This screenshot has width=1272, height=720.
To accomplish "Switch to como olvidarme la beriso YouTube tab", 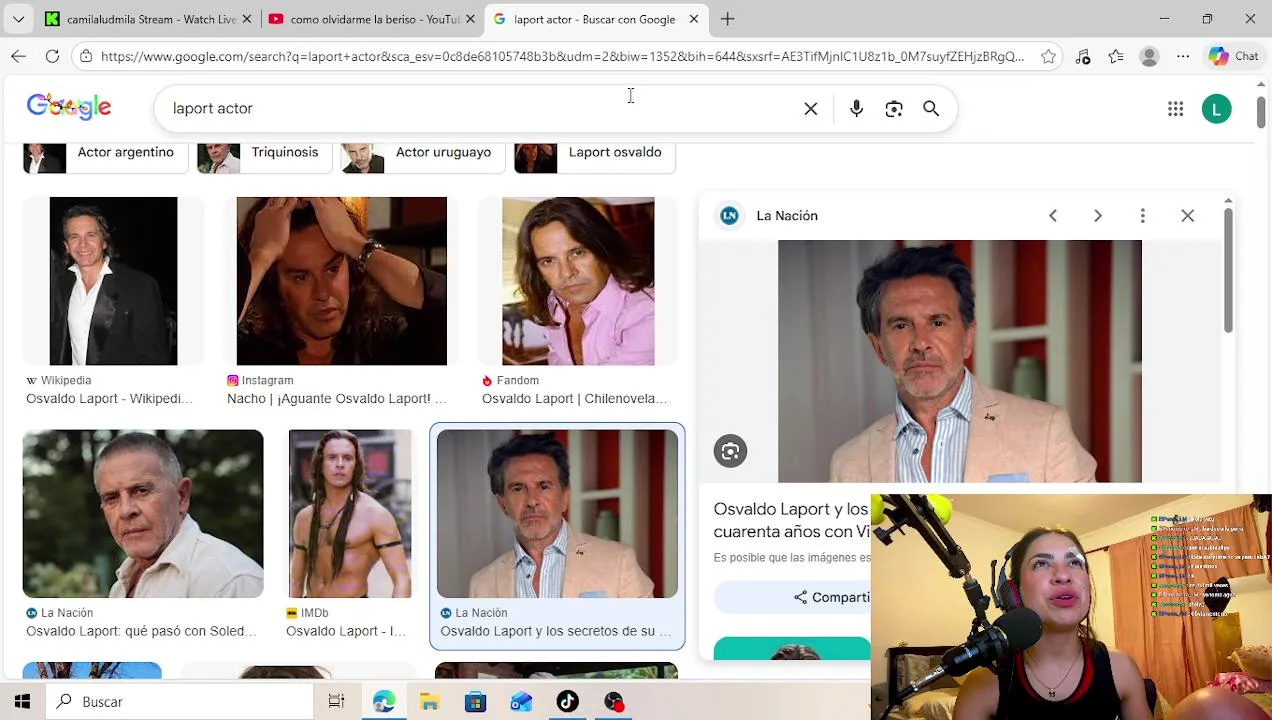I will (x=371, y=19).
